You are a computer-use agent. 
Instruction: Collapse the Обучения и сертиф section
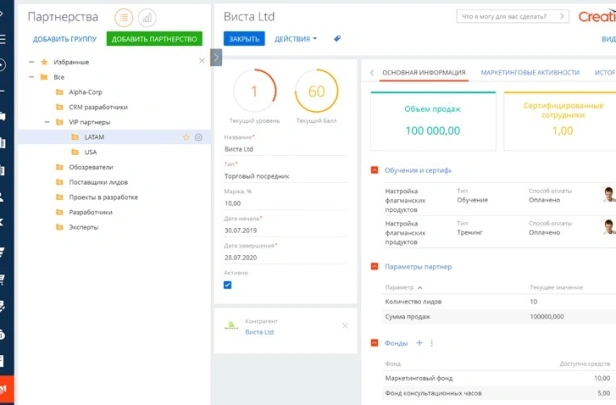tap(375, 170)
